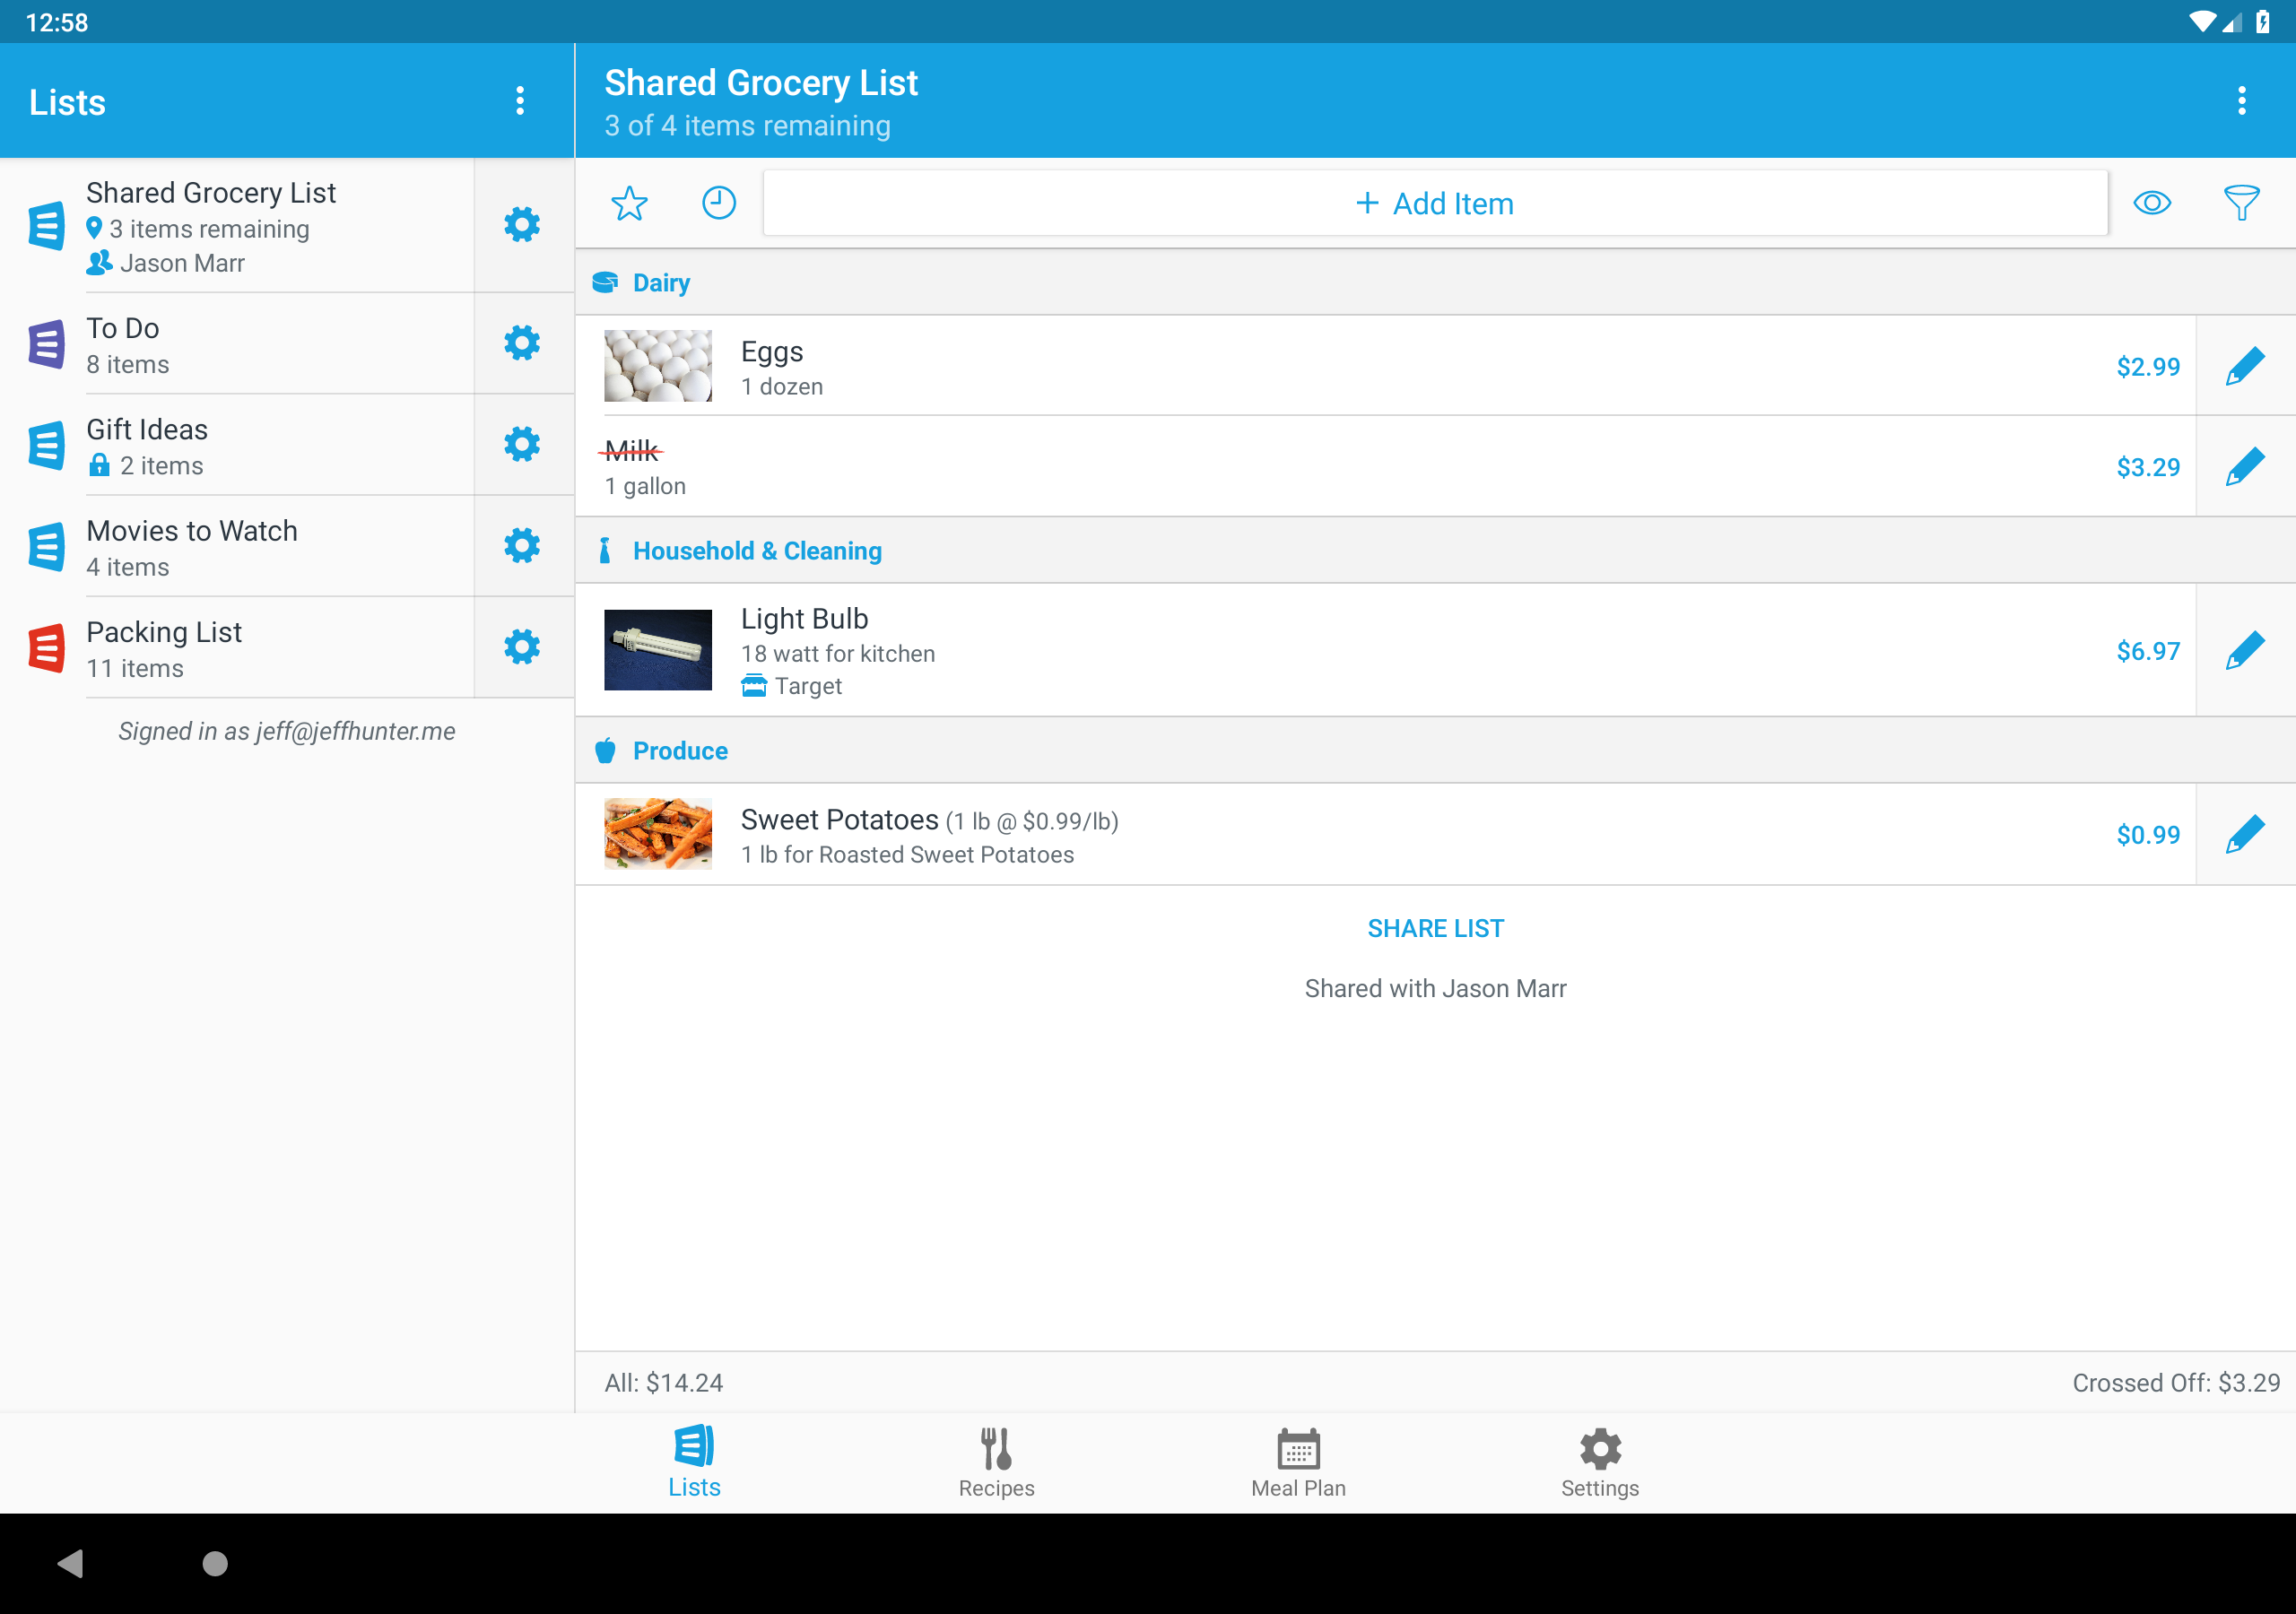Click the shared people icon beside Jason Marr

[99, 263]
